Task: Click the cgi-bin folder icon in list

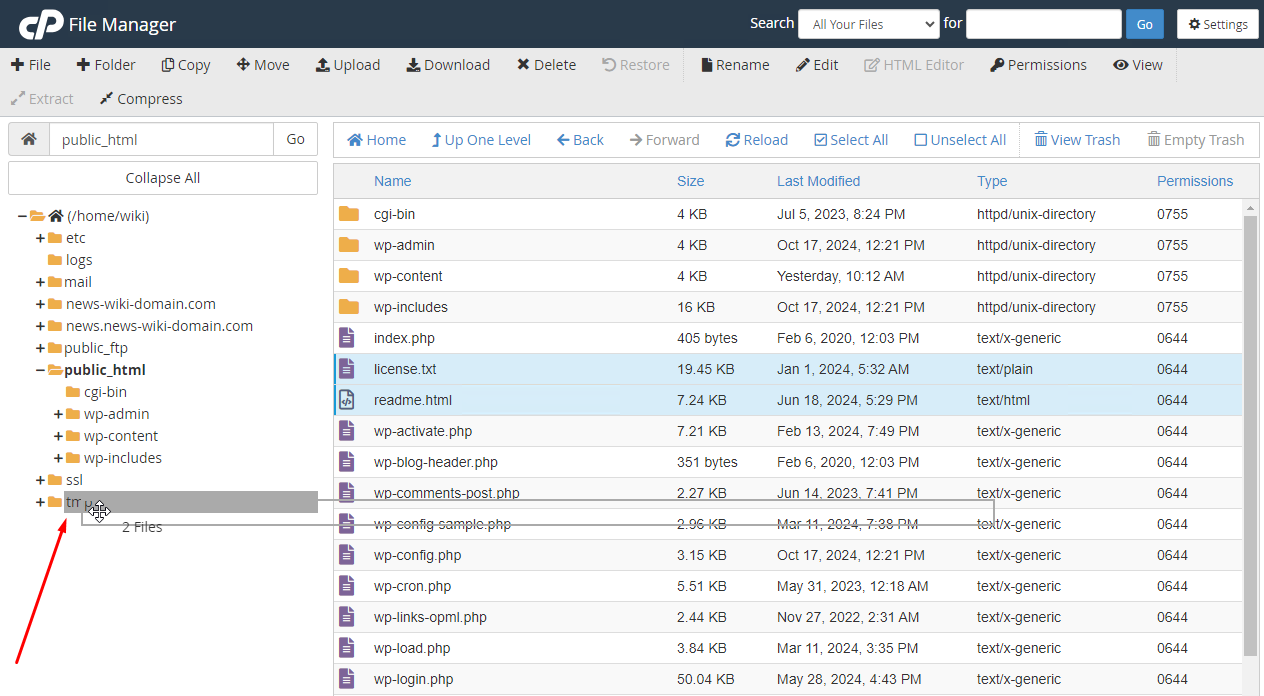Action: 348,214
